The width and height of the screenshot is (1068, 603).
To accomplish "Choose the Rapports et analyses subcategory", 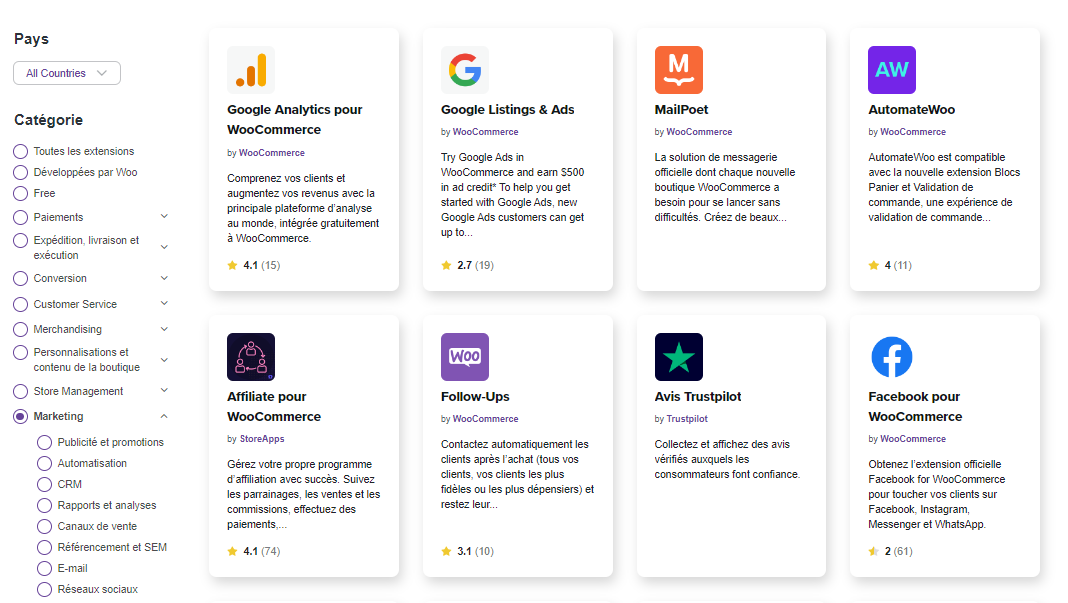I will tap(44, 506).
